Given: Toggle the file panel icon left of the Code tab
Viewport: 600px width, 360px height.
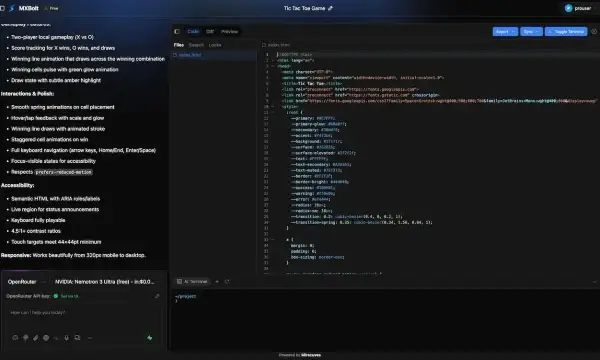Looking at the screenshot, I should click(x=177, y=31).
